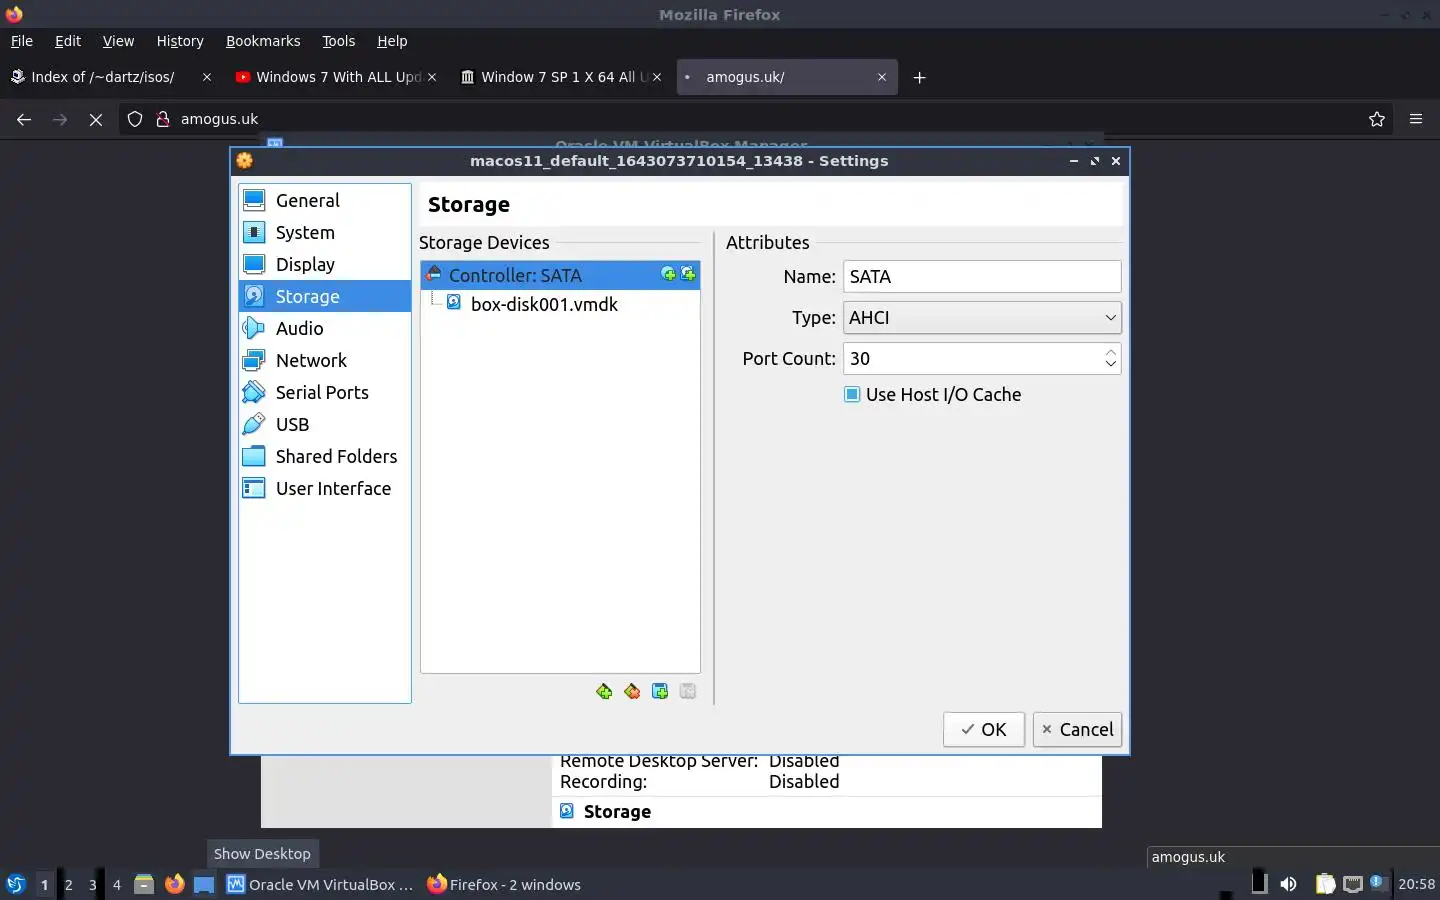This screenshot has width=1440, height=900.
Task: Close the amogus.uk/ tab
Action: point(882,77)
